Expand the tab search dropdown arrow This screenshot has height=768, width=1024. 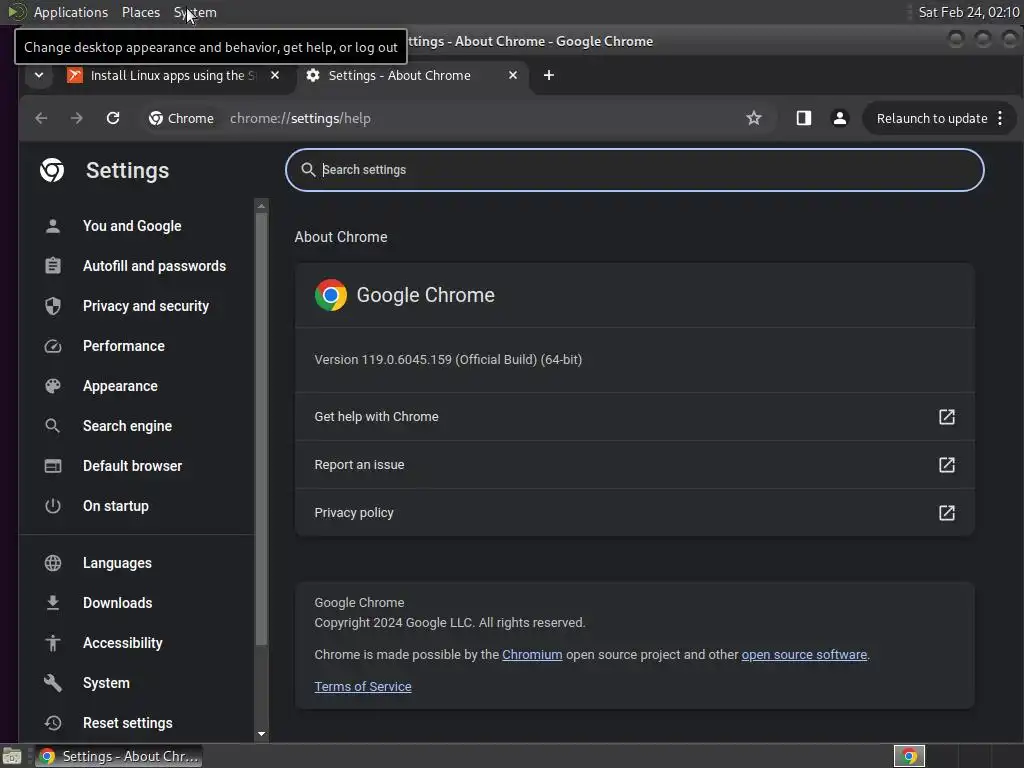[x=39, y=75]
